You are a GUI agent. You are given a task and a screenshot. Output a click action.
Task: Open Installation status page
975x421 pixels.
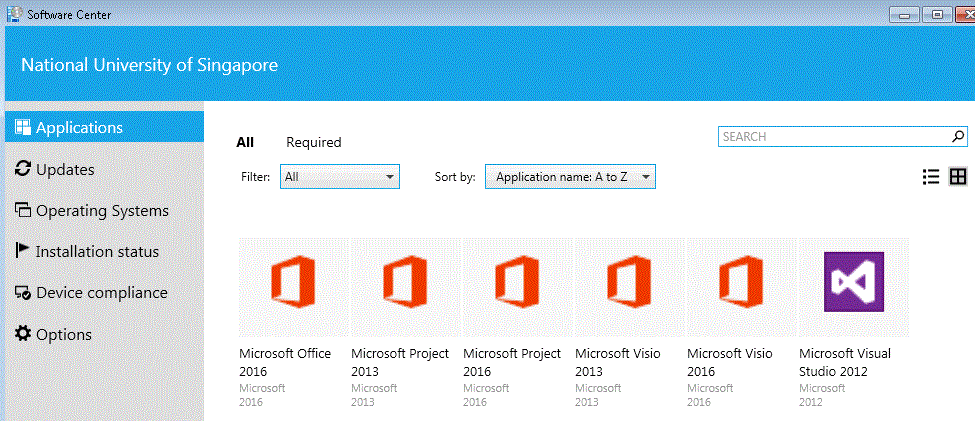coord(97,252)
